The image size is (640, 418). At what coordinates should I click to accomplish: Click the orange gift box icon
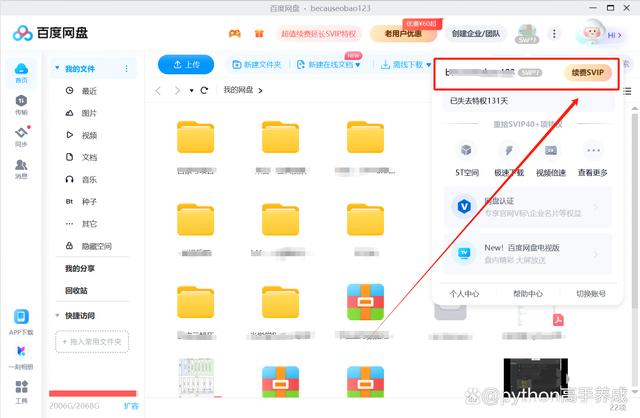pyautogui.click(x=259, y=33)
